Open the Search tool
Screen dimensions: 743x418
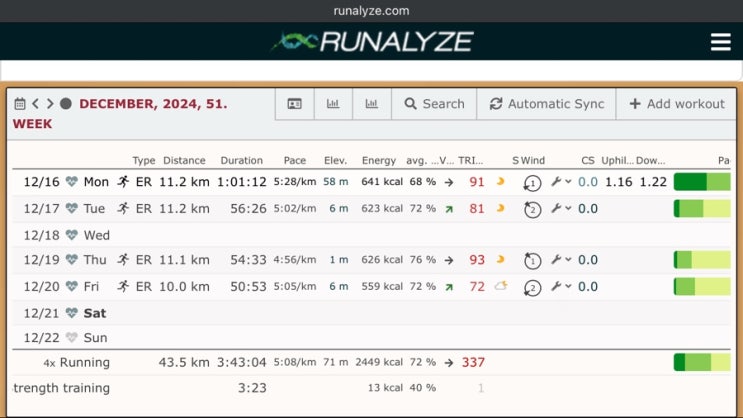(434, 104)
